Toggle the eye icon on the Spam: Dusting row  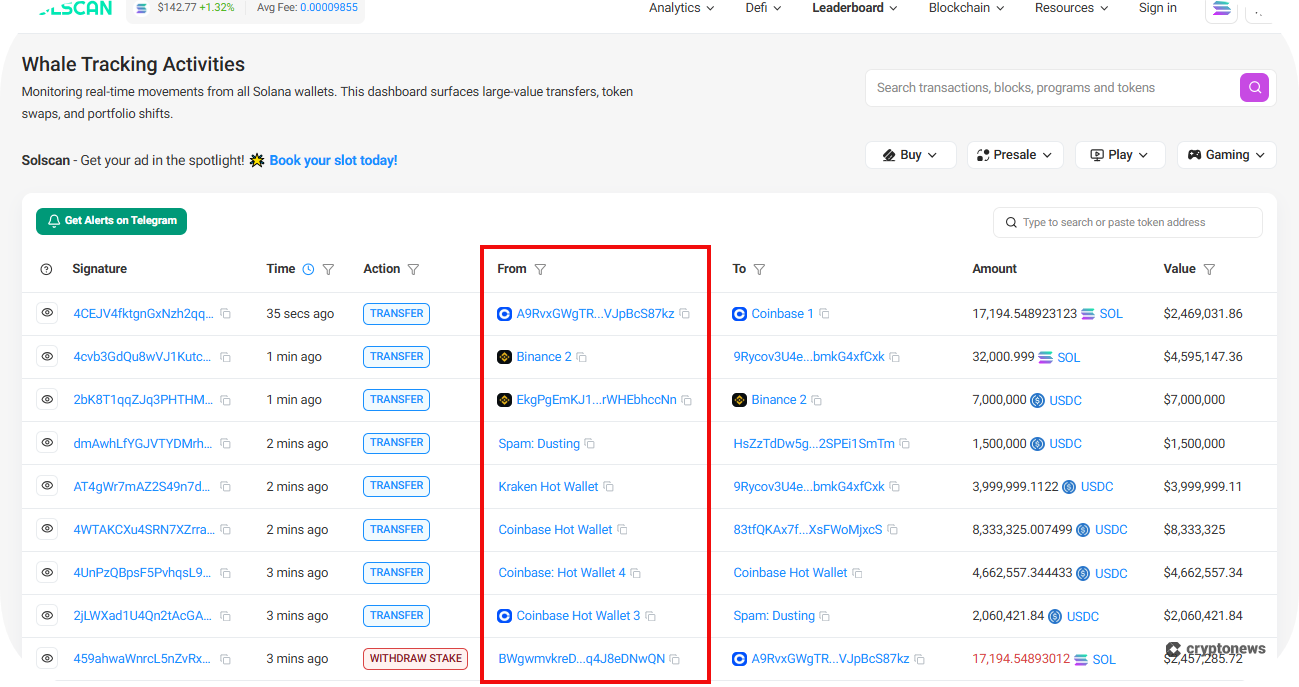click(x=47, y=443)
